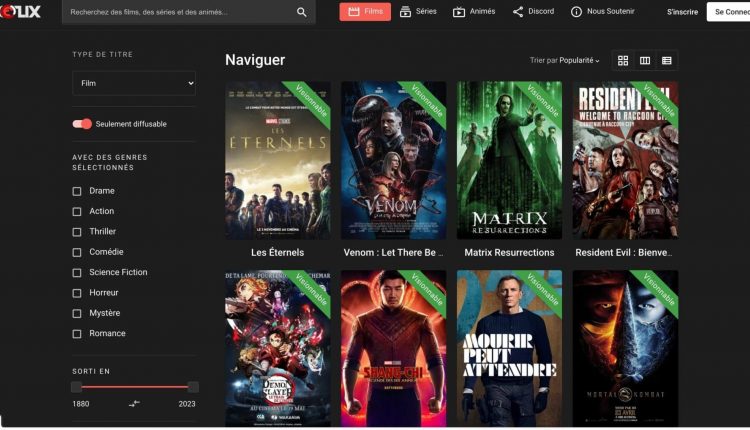Check the Science Fiction genre box
This screenshot has width=750, height=430.
tap(77, 273)
